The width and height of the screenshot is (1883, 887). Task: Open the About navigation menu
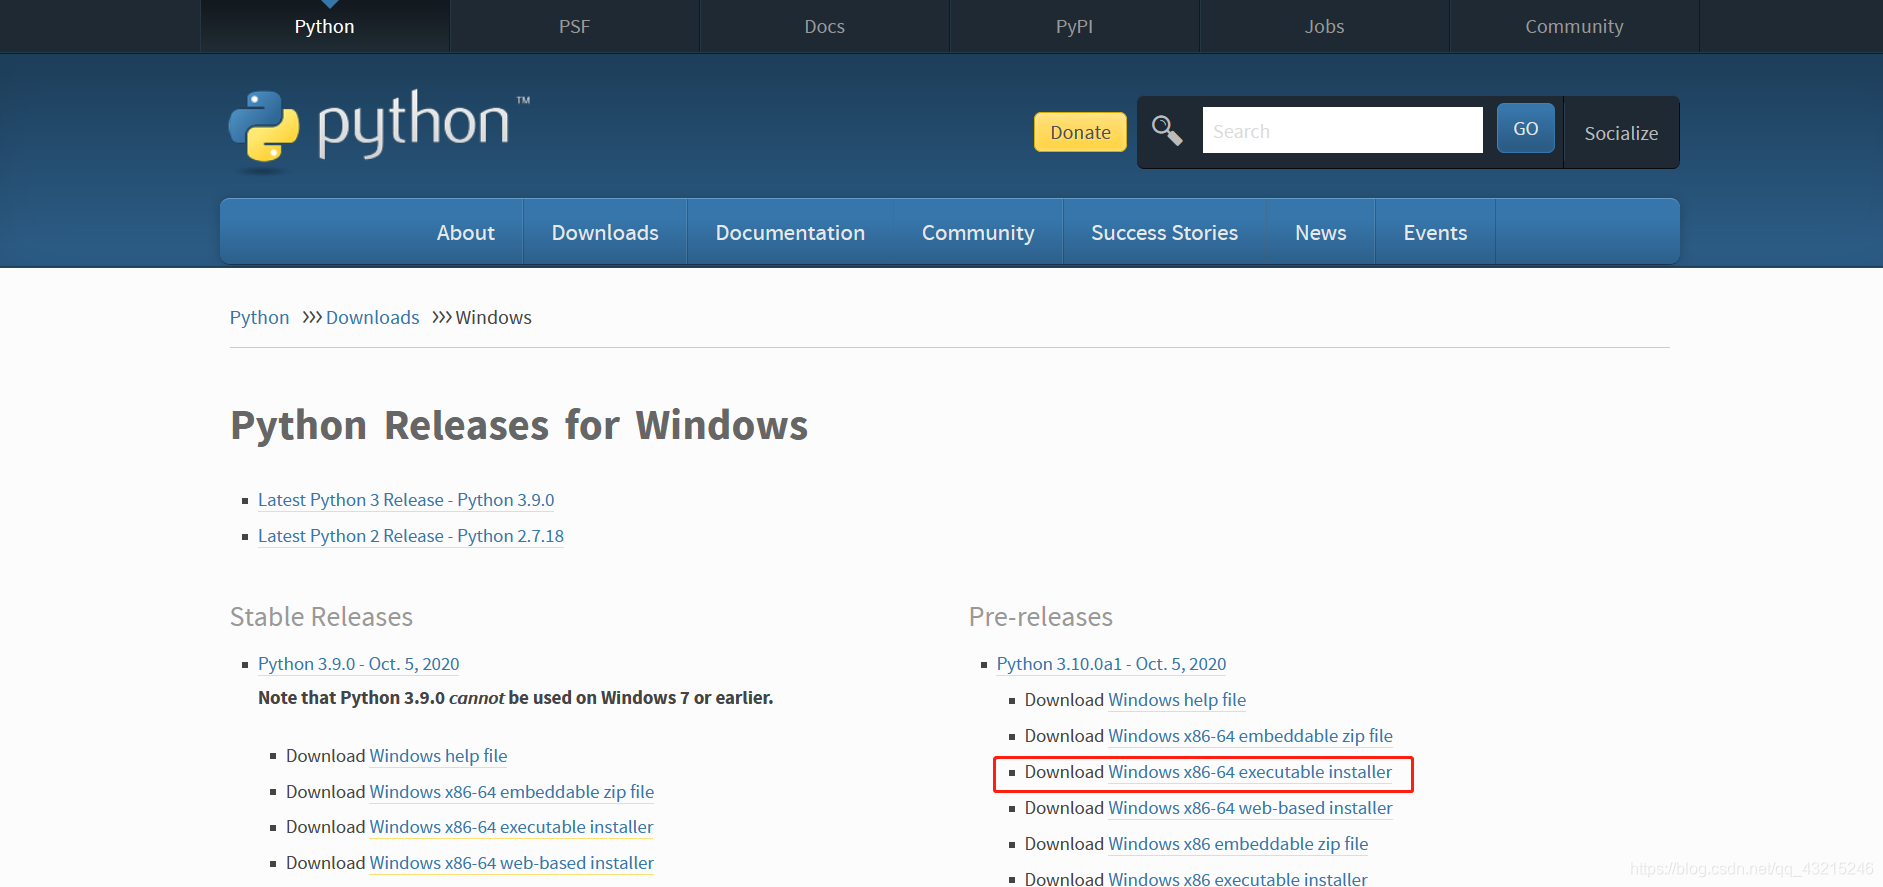coord(465,232)
